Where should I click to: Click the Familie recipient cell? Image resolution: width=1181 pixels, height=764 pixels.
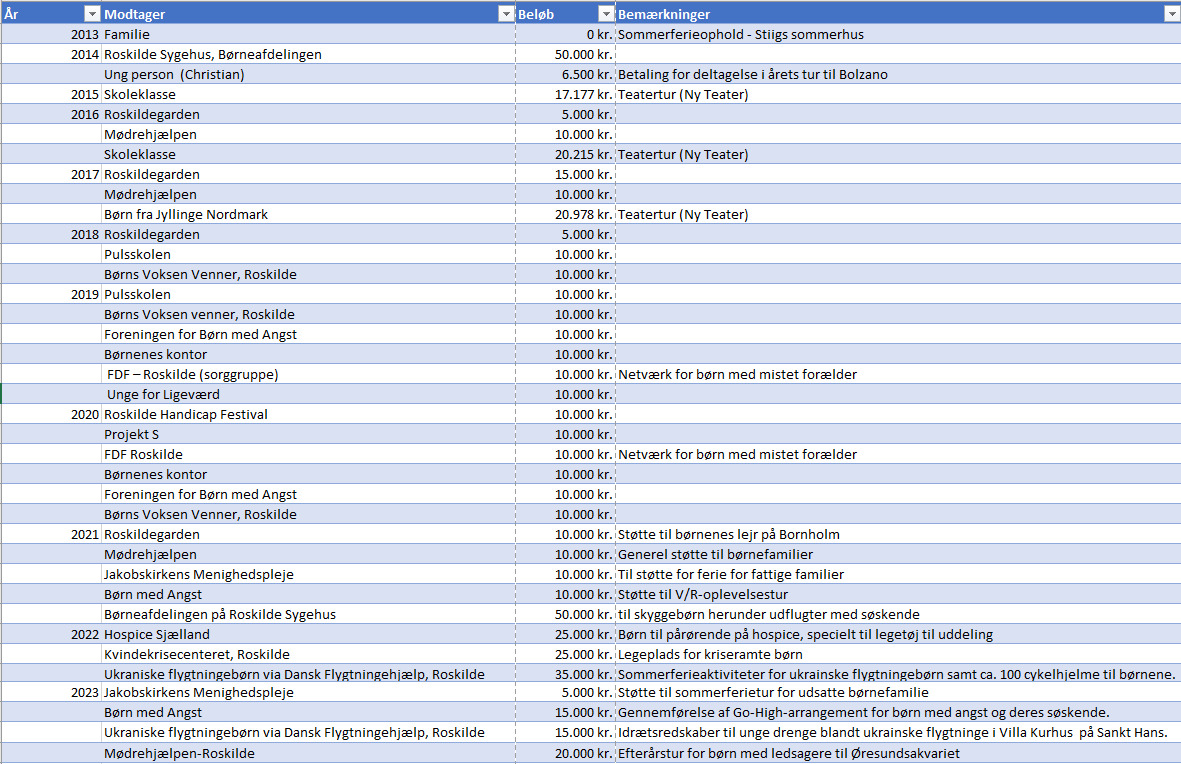(308, 34)
